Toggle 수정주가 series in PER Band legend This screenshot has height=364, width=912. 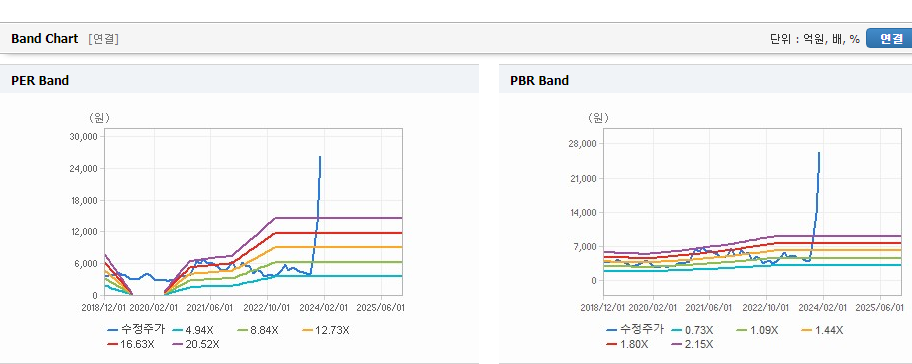coord(136,330)
